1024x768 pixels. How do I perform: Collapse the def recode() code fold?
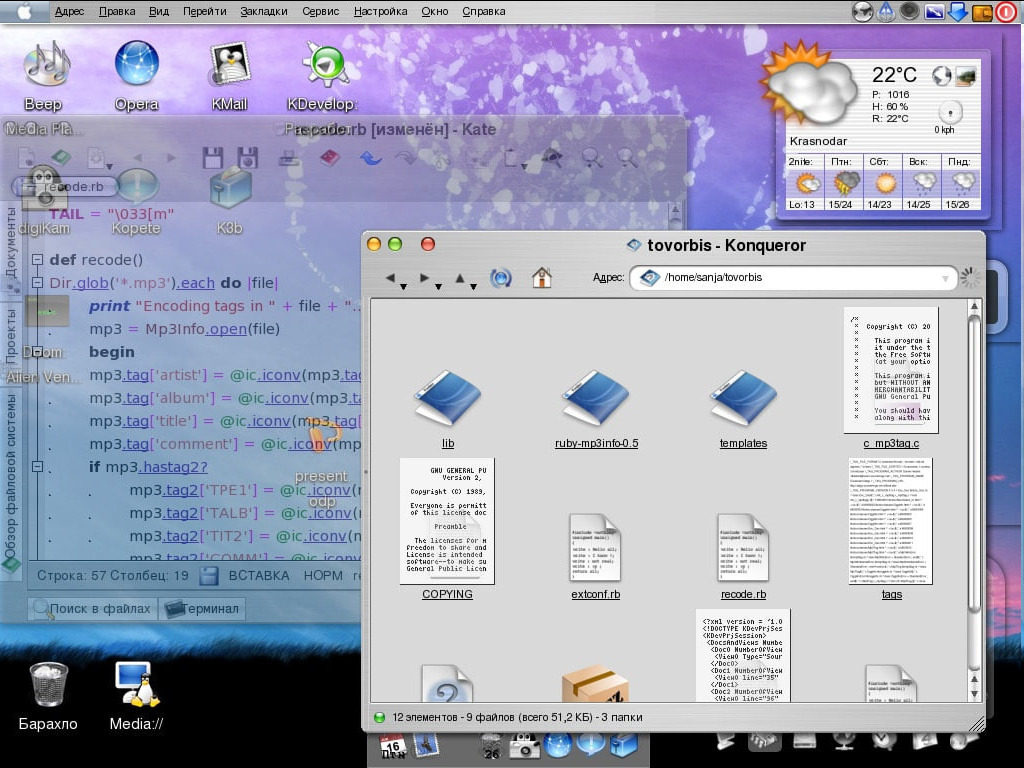(x=37, y=260)
